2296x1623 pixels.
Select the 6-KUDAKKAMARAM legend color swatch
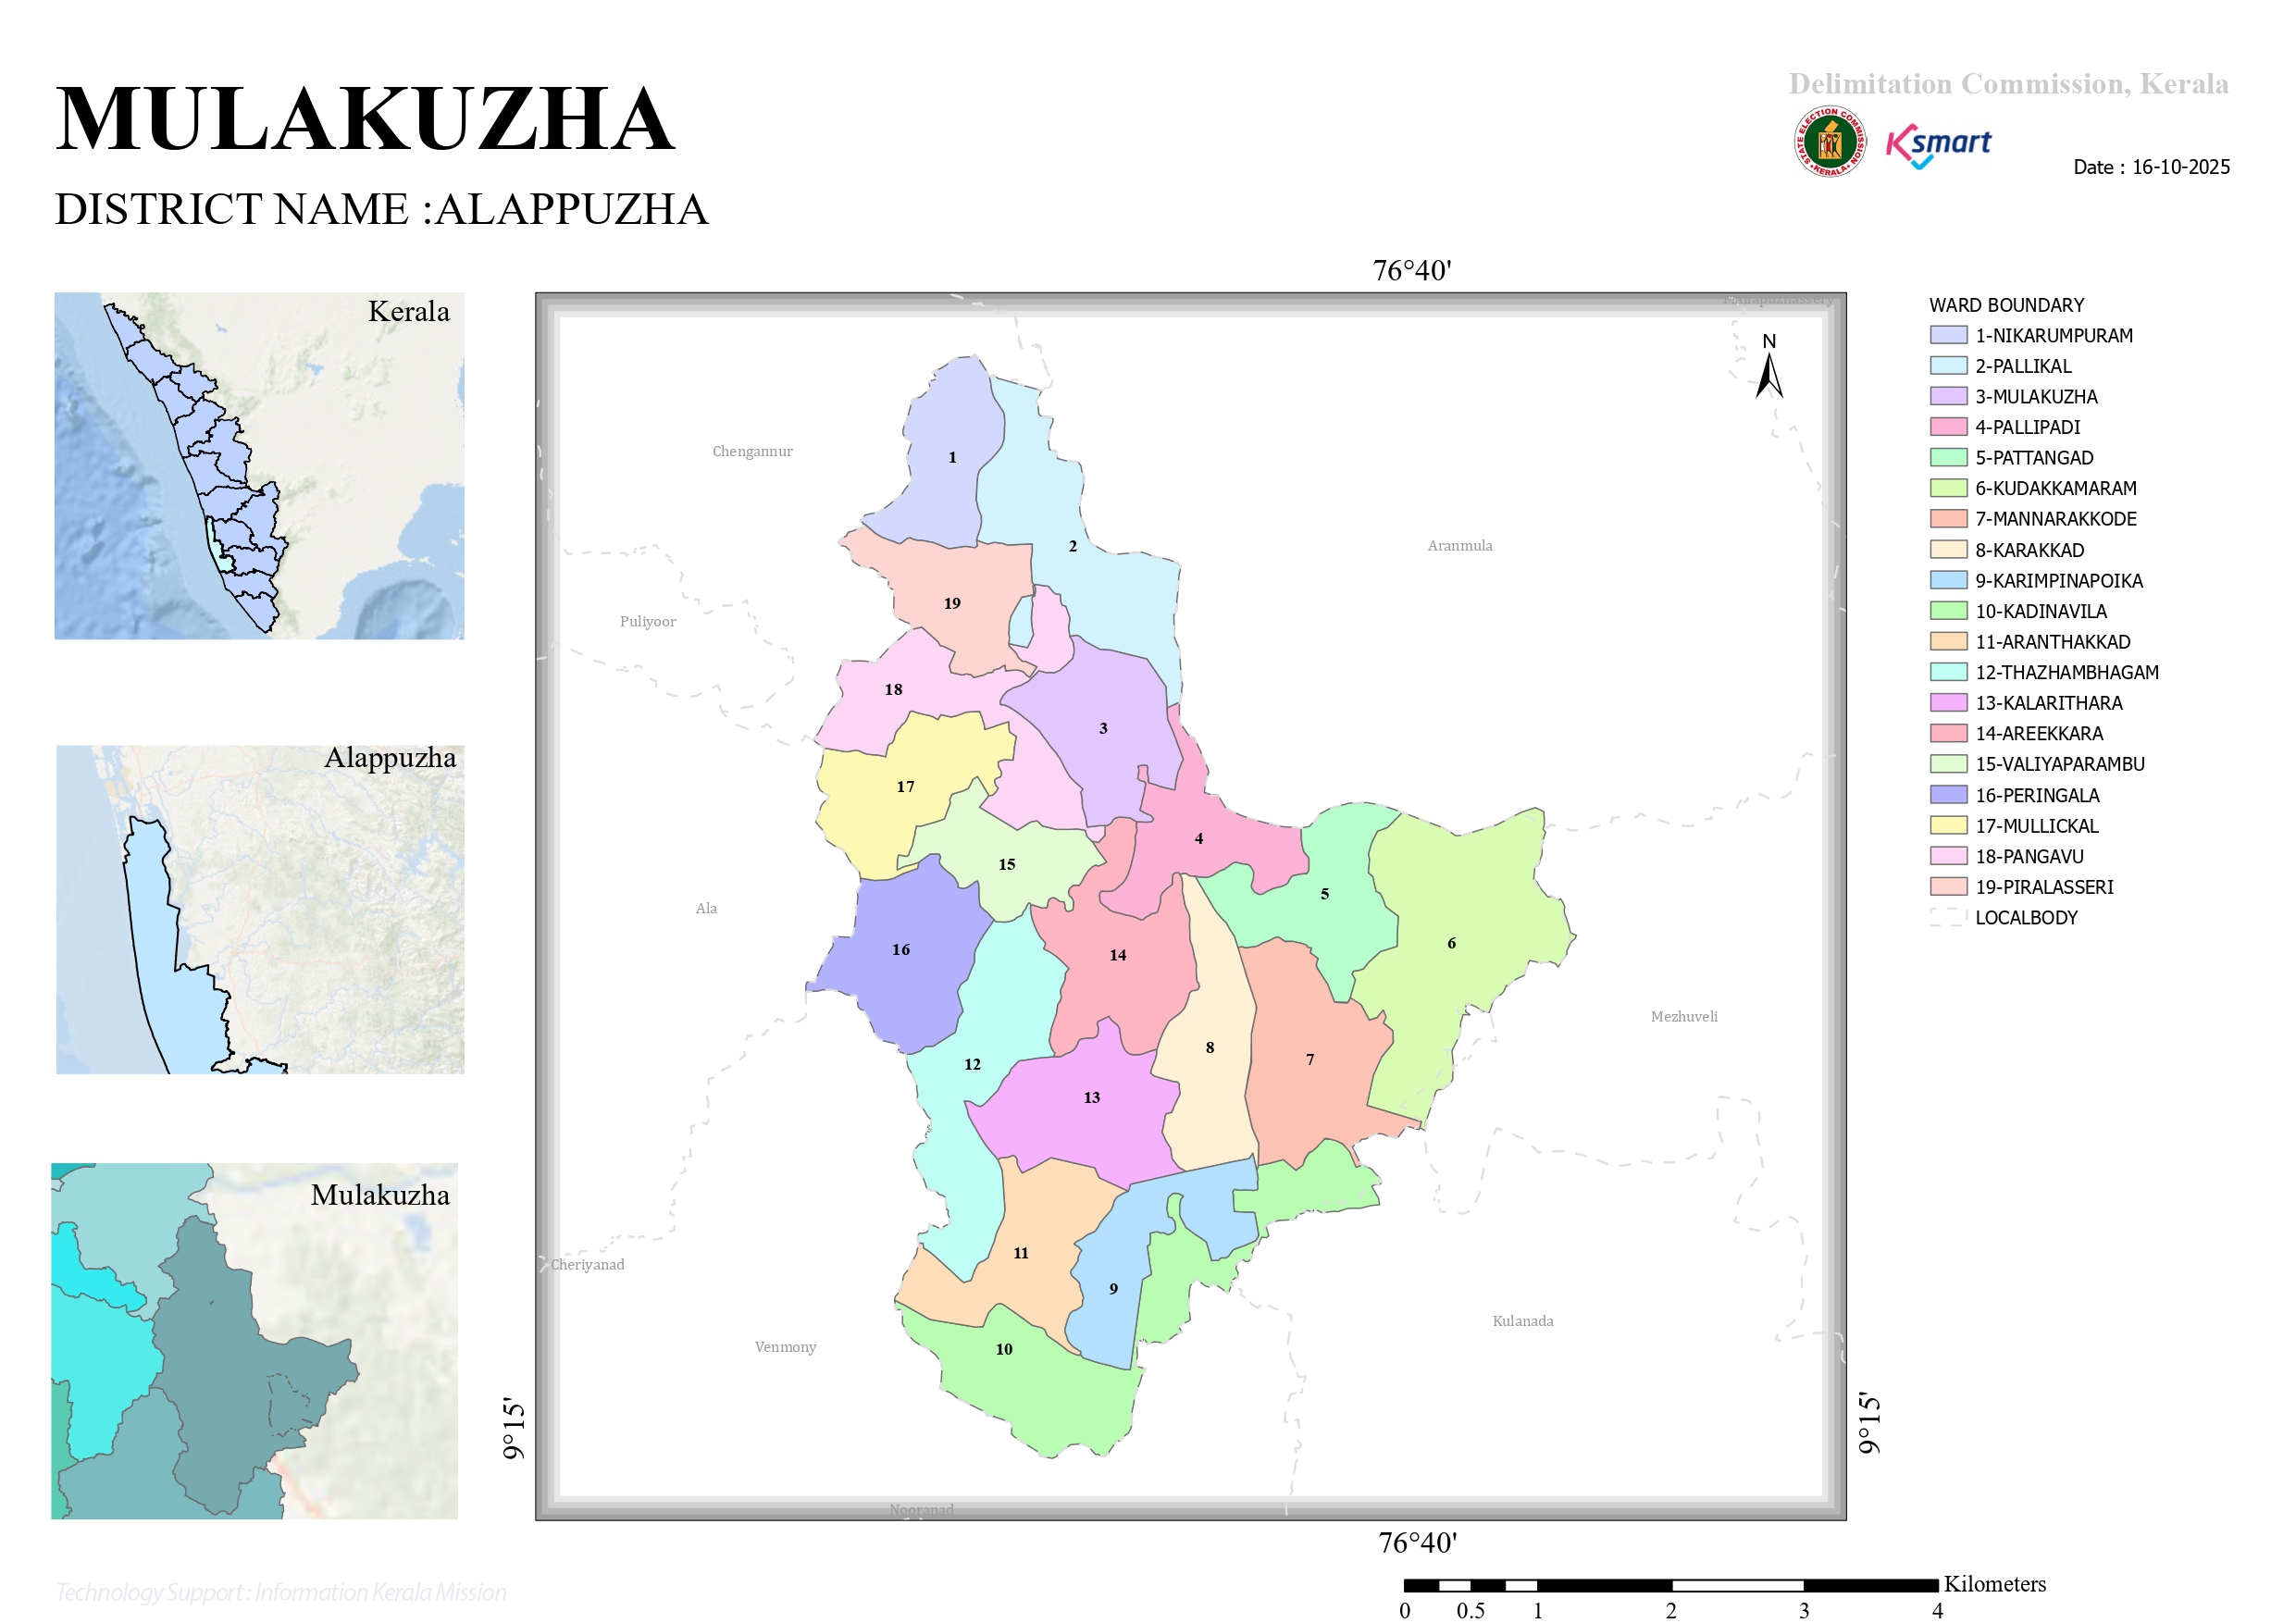click(1948, 488)
